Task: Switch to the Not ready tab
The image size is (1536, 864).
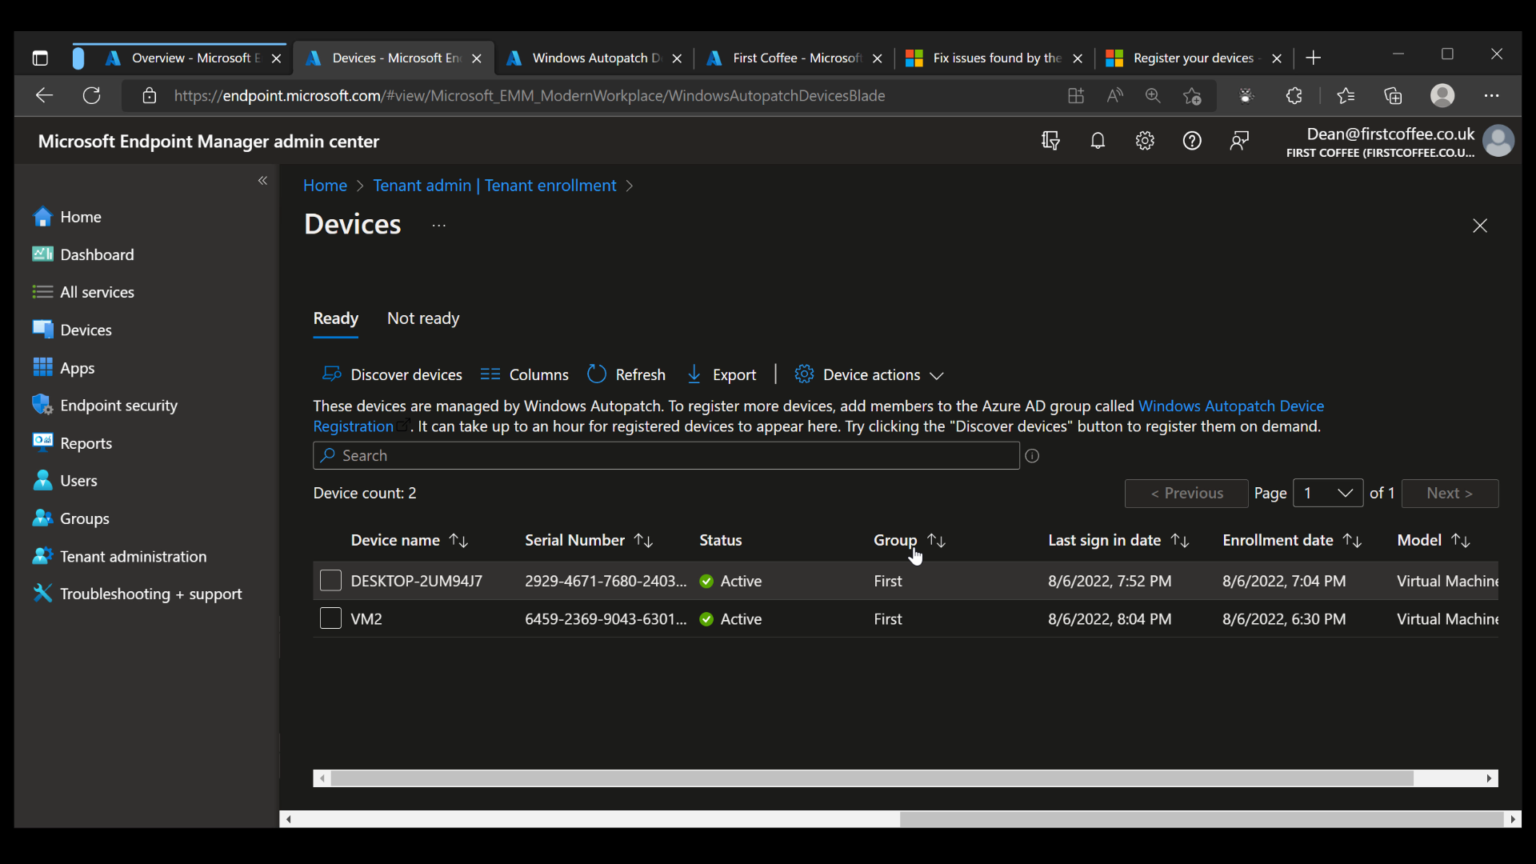Action: tap(423, 318)
